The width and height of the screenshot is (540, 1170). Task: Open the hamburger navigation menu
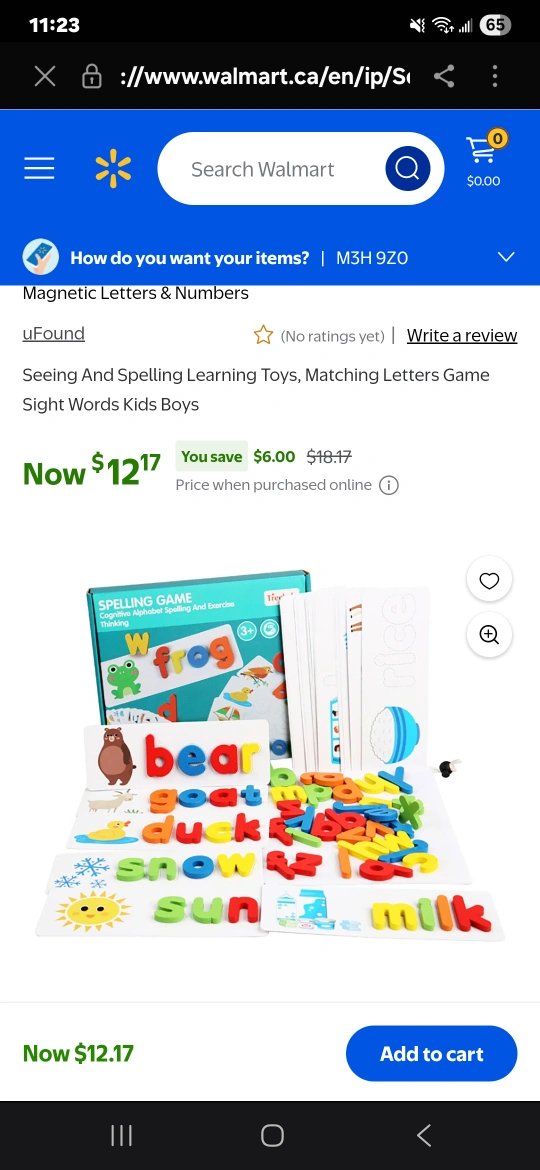coord(39,169)
